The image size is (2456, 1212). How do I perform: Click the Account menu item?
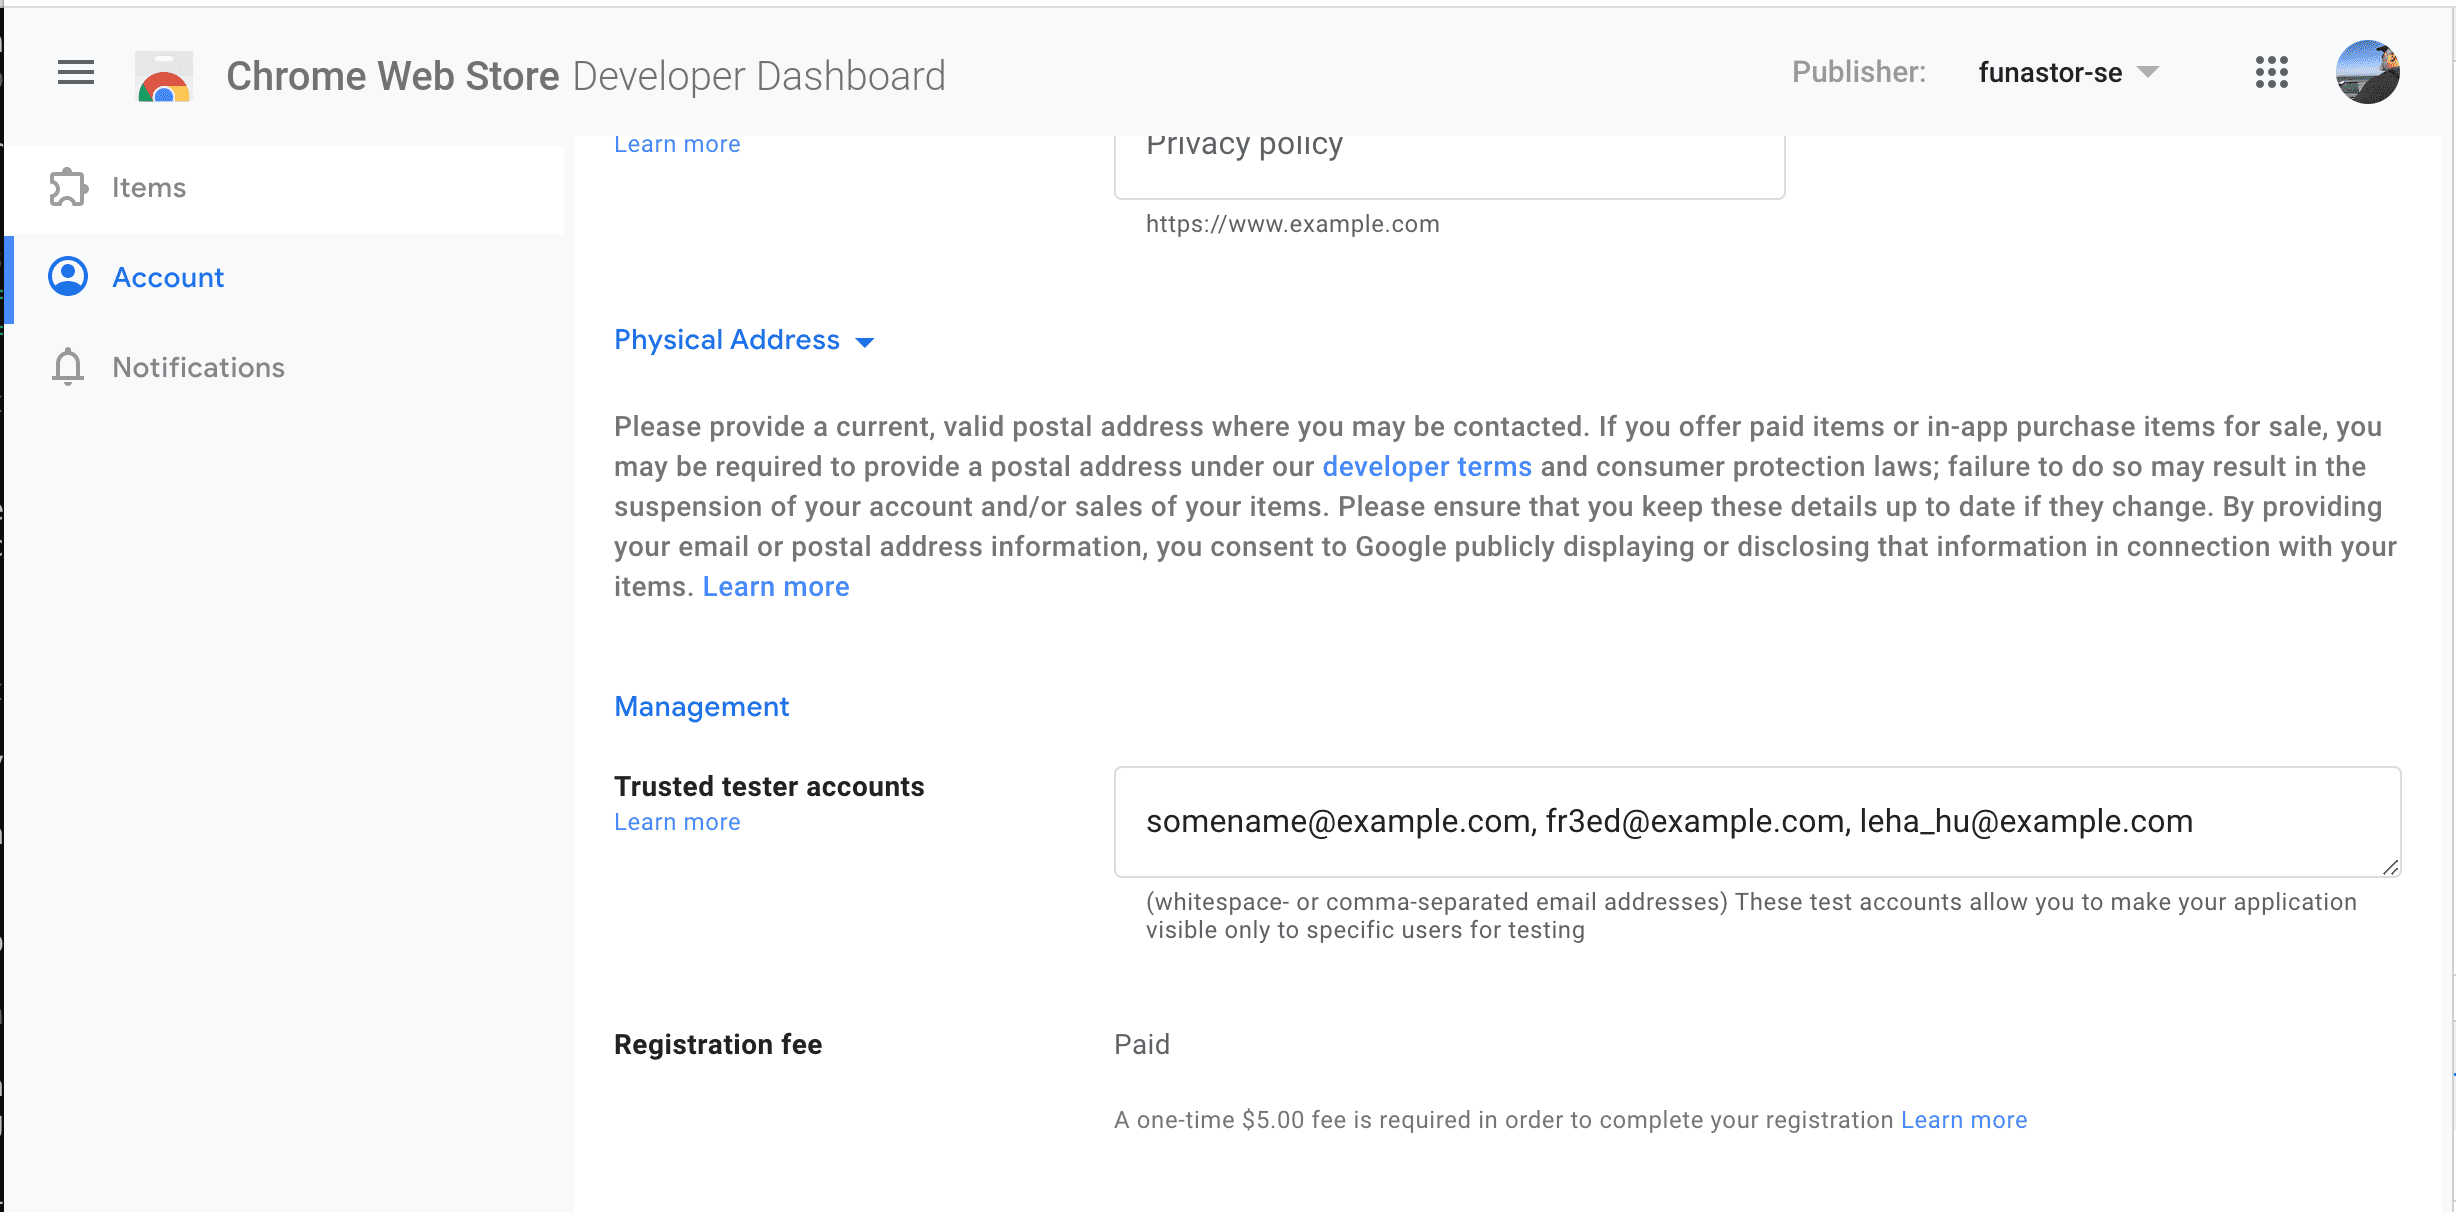pos(168,277)
